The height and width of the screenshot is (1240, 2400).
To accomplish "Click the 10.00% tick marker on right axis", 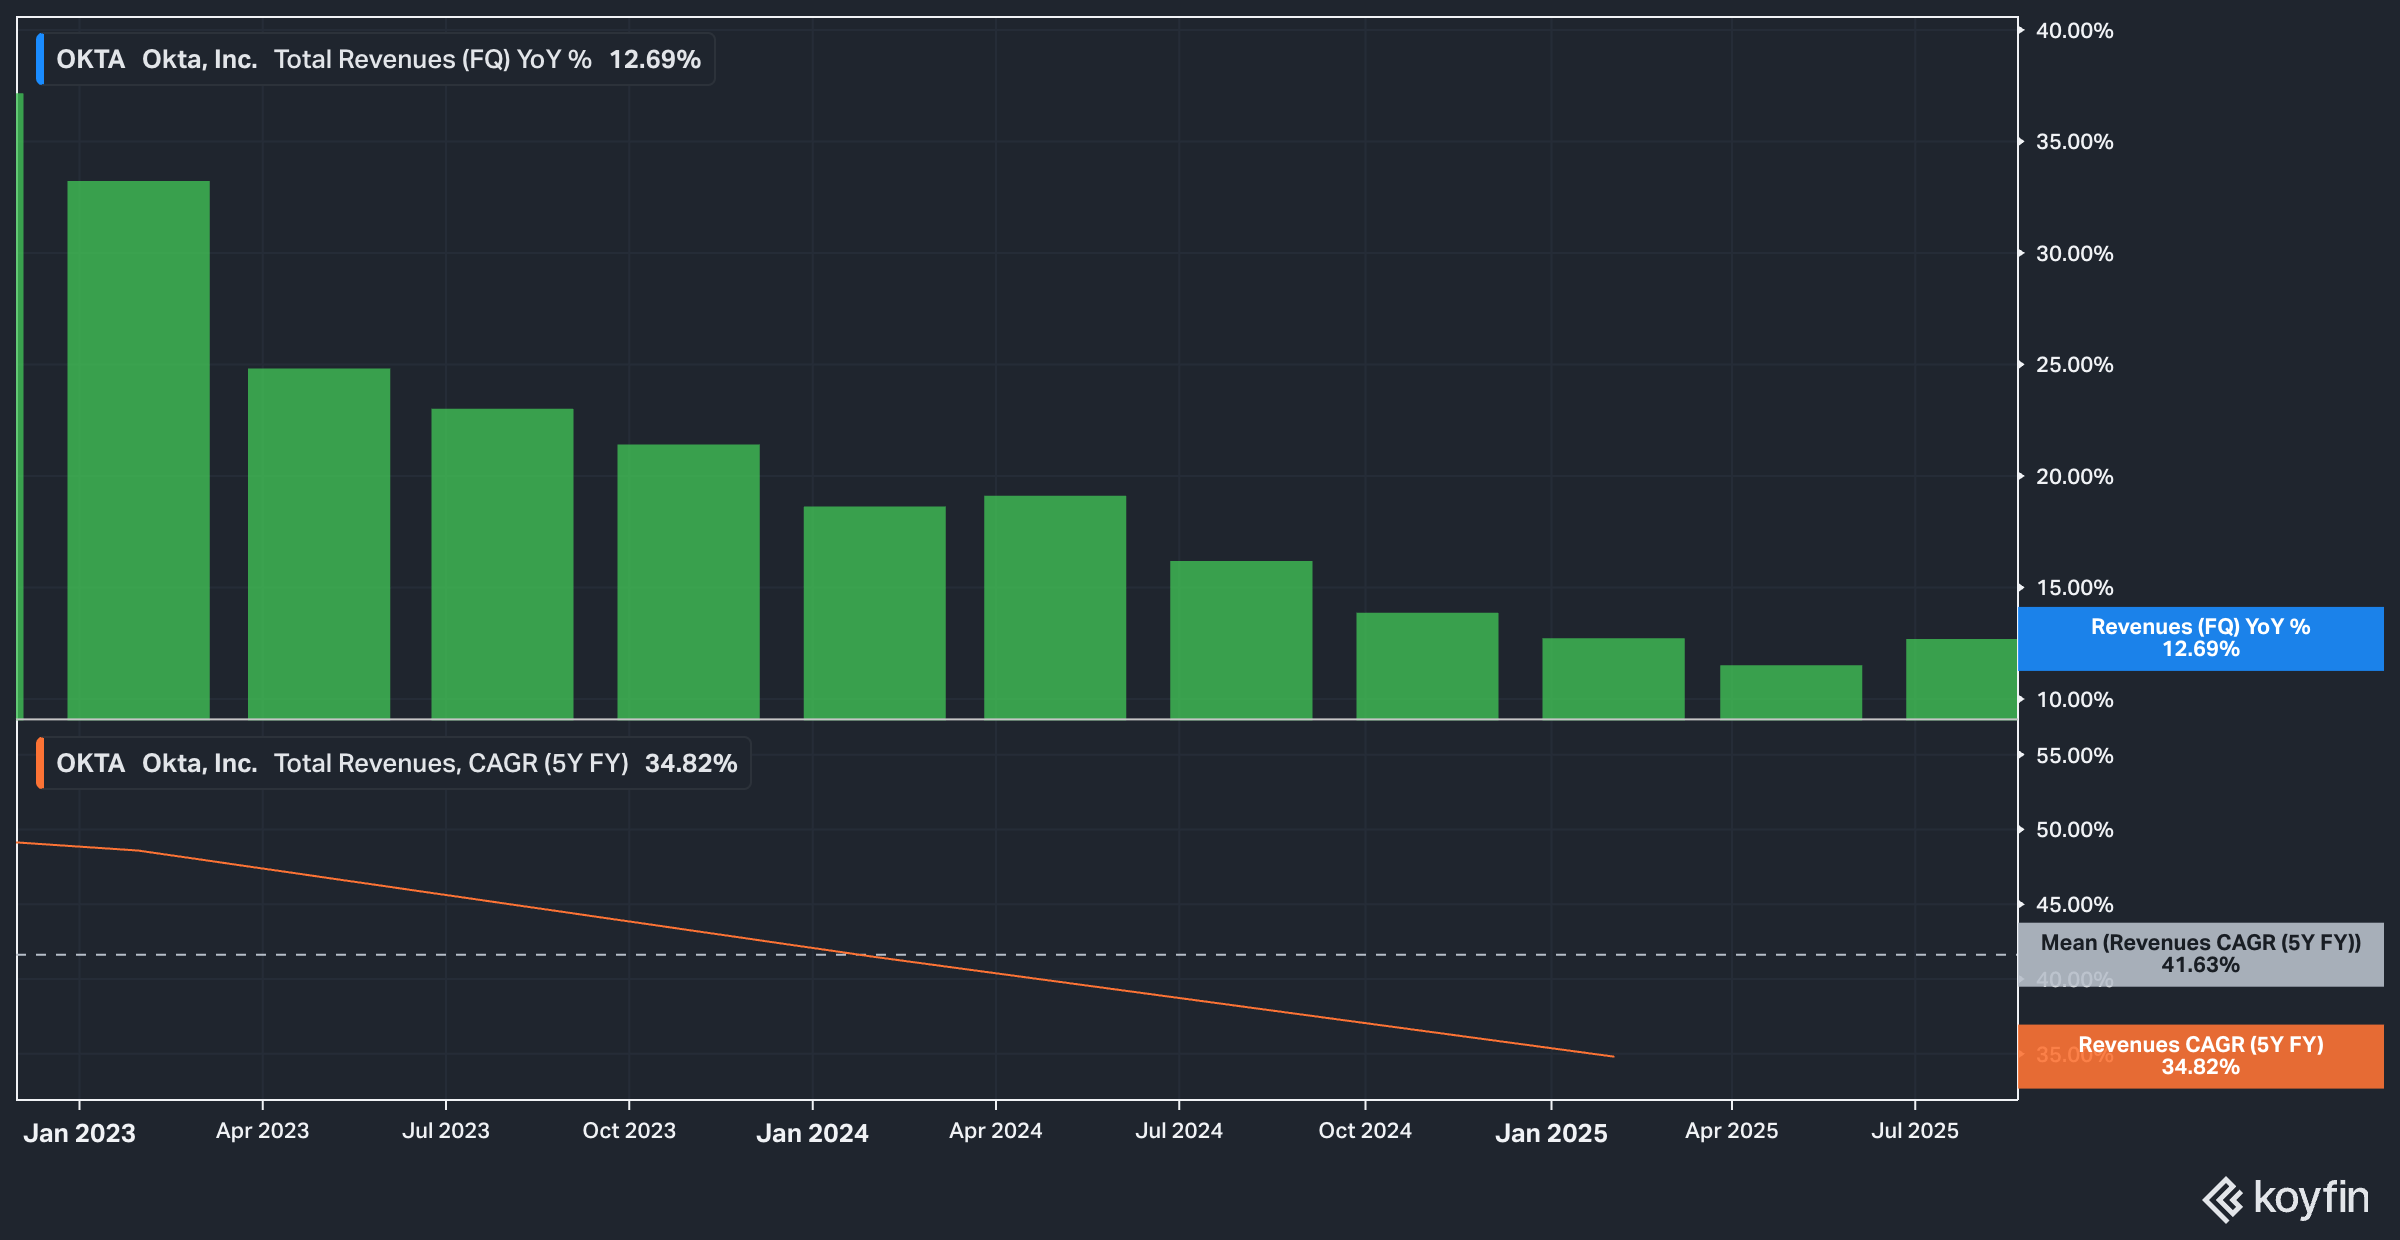I will point(2076,701).
